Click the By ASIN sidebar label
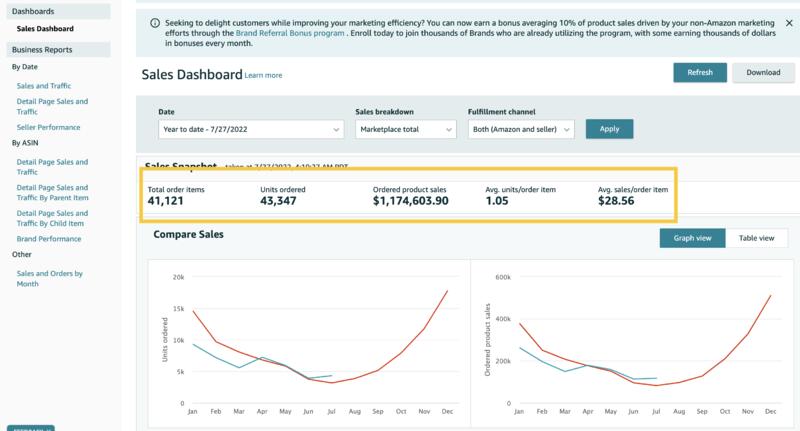Screen dimensions: 800x431 tap(25, 143)
